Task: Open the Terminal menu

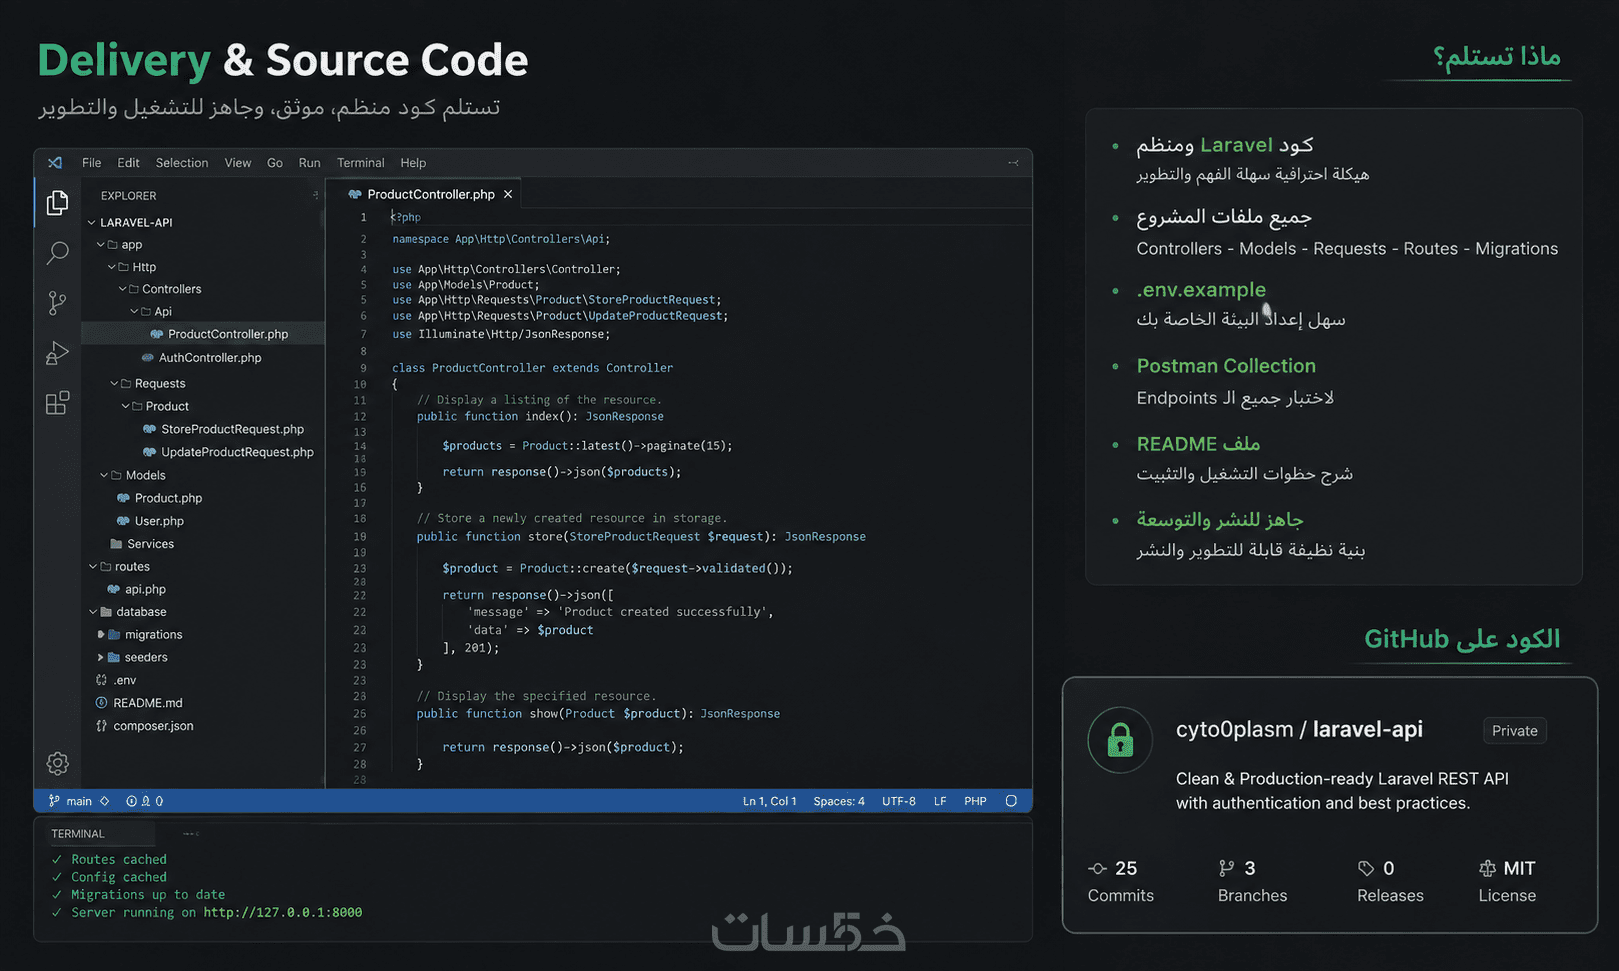Action: 360,163
